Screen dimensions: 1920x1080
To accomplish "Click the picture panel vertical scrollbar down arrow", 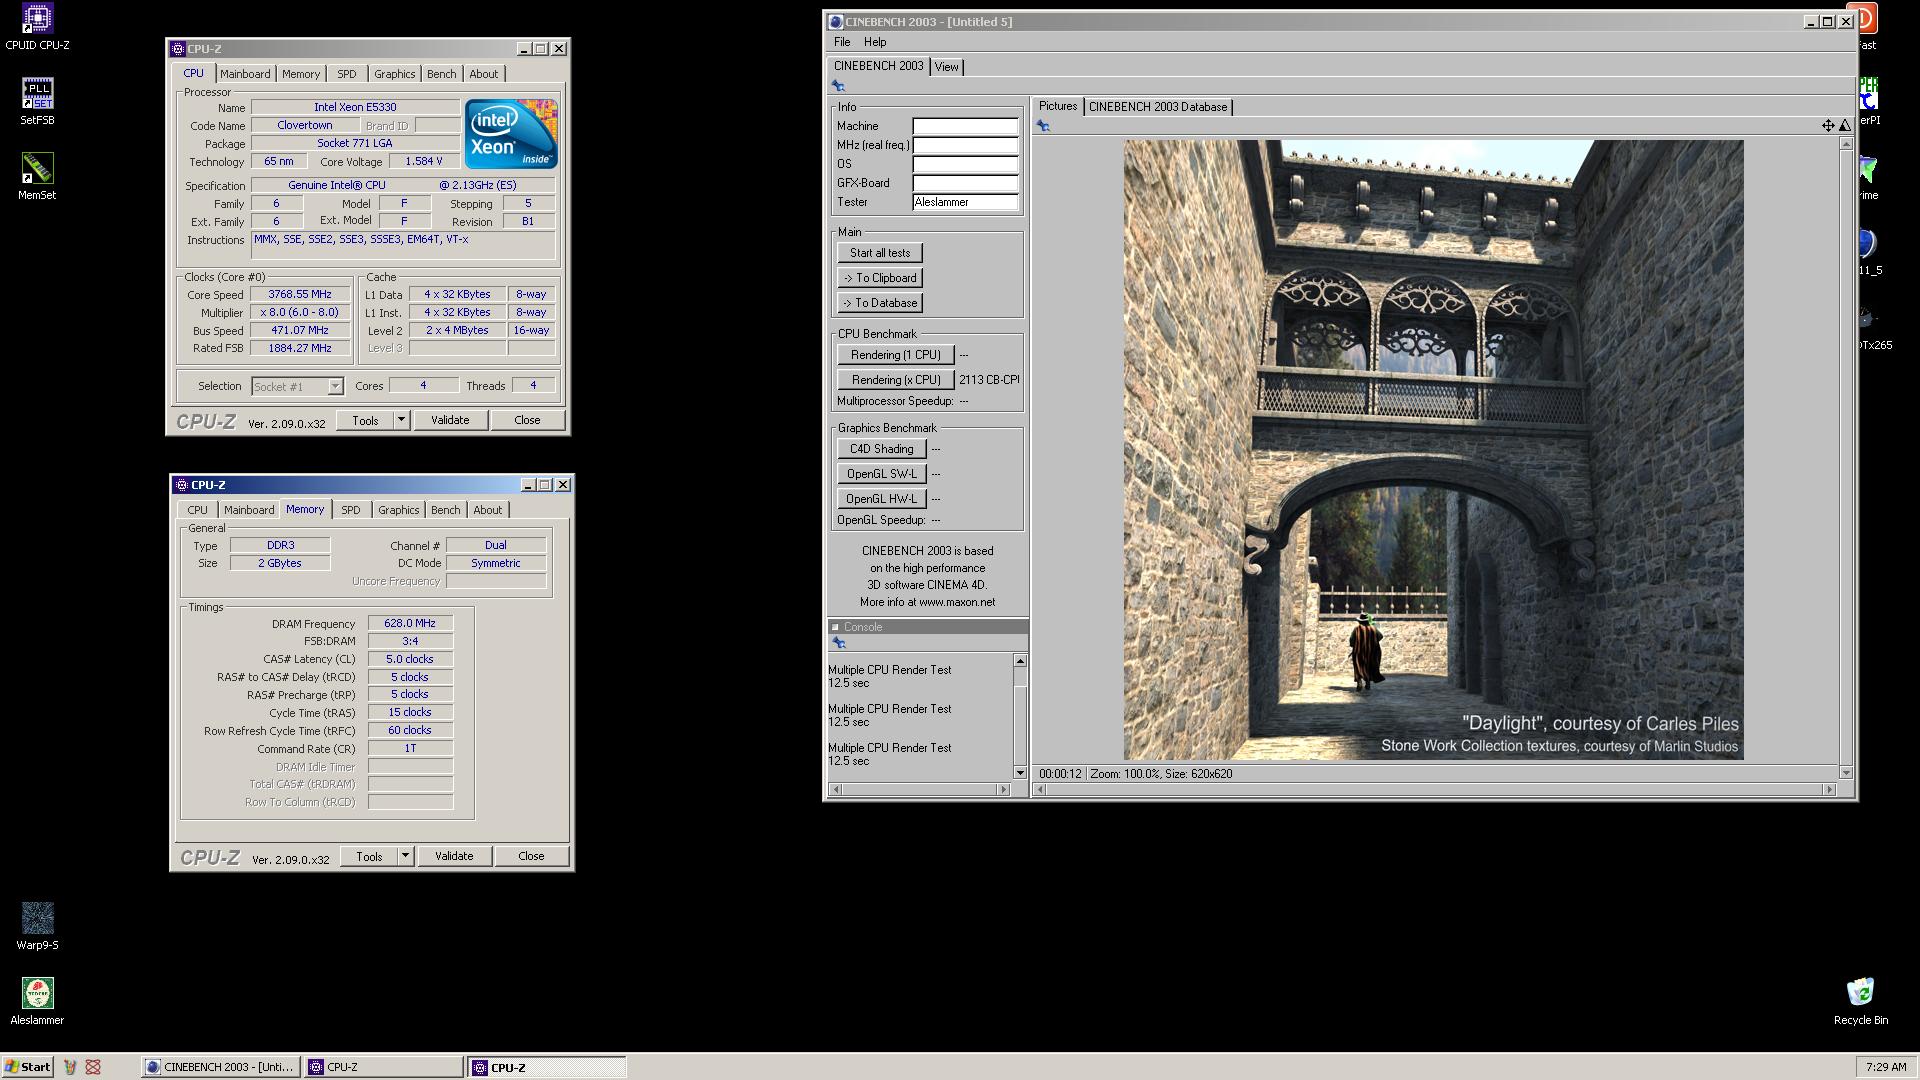I will (1846, 772).
